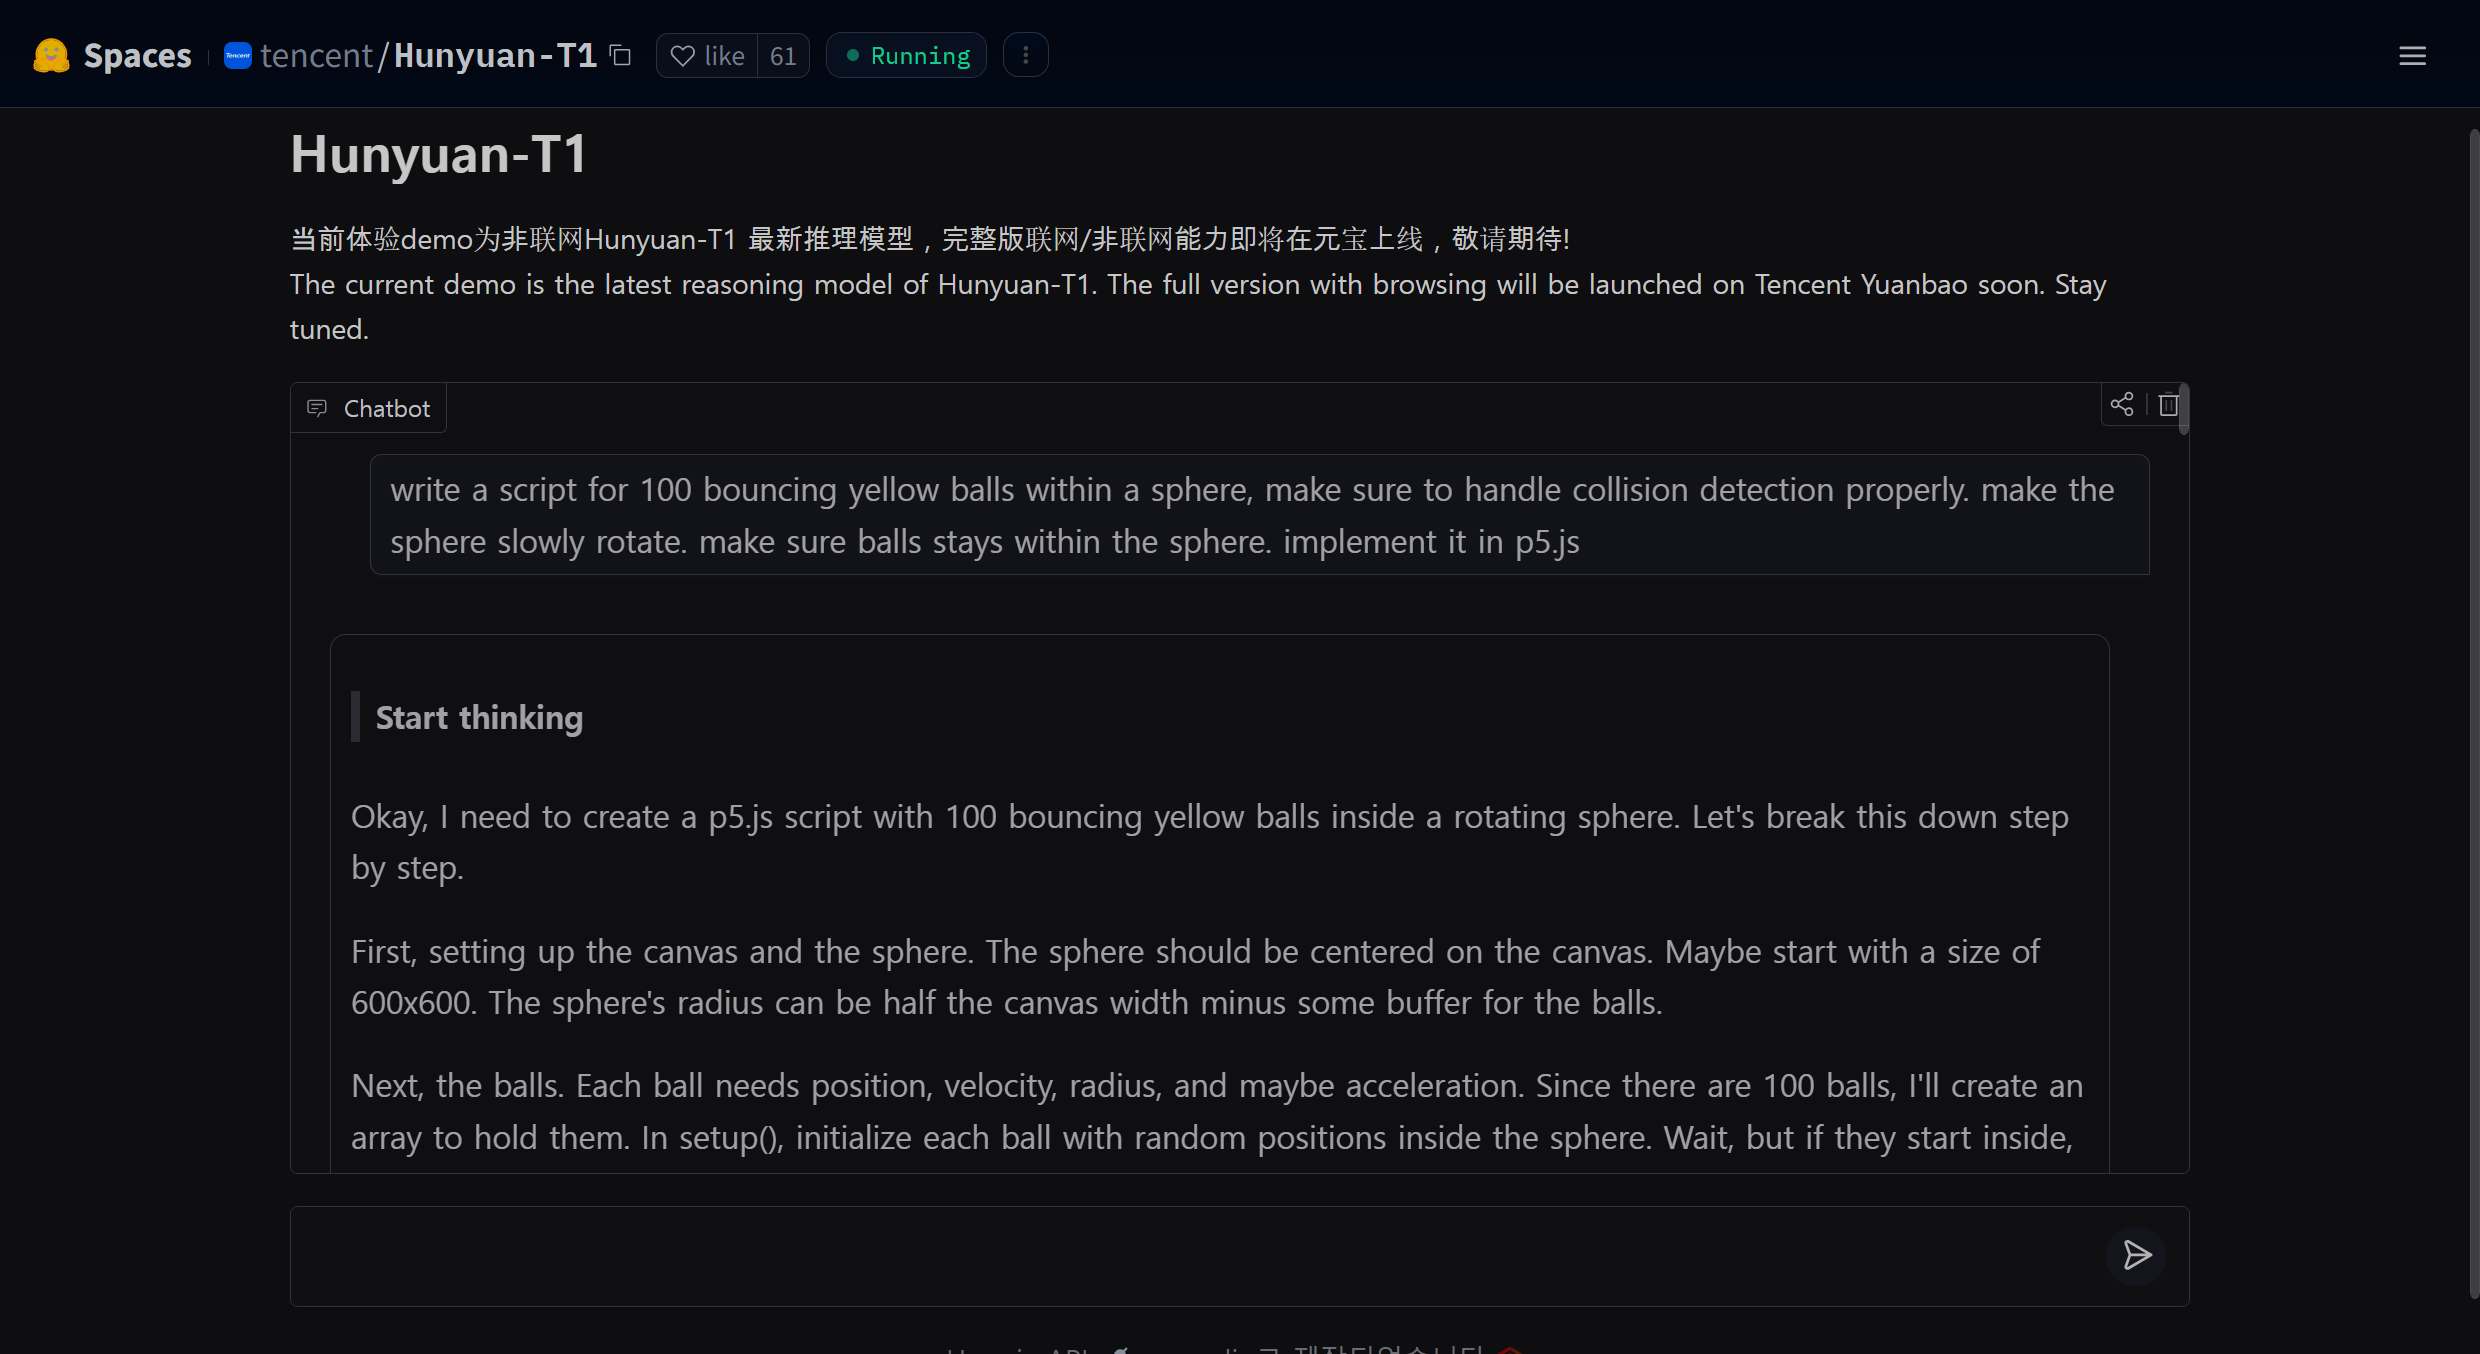Click the 'Start thinking' heading
The width and height of the screenshot is (2480, 1354).
[479, 717]
